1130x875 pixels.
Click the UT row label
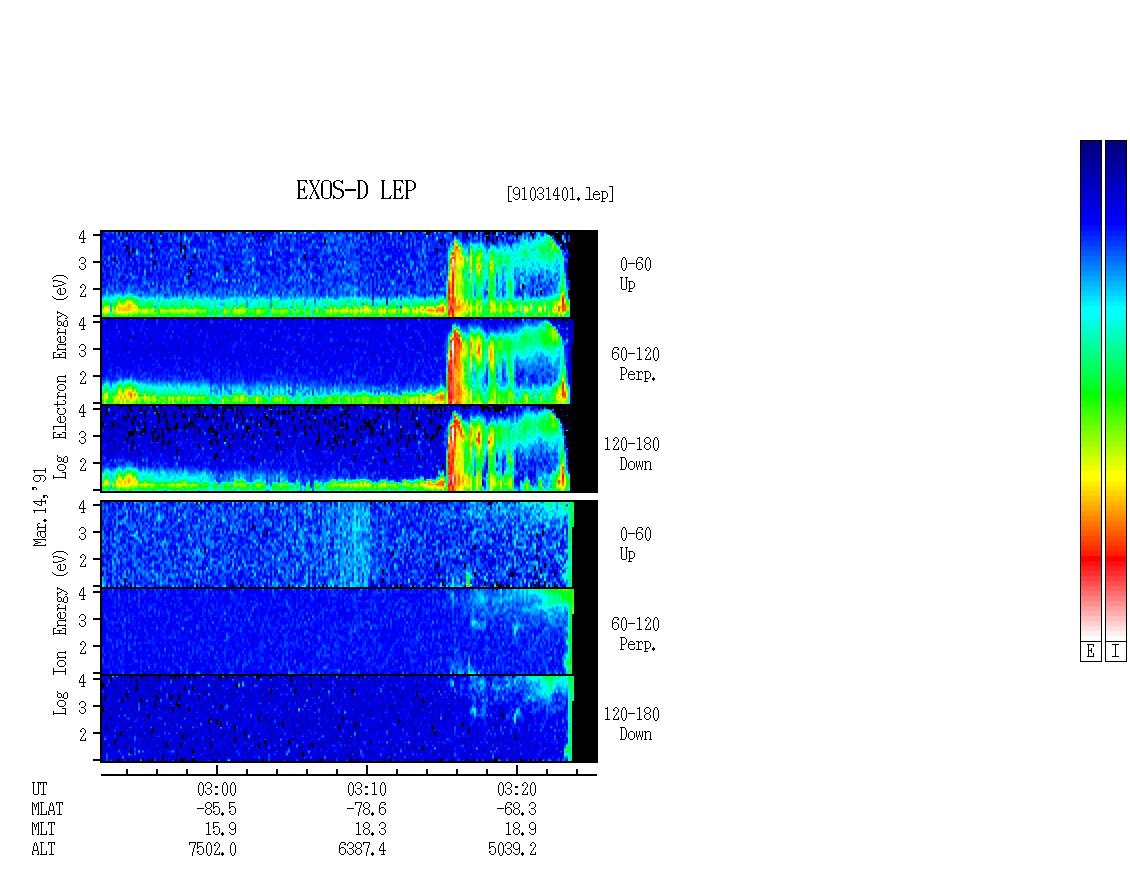[39, 789]
